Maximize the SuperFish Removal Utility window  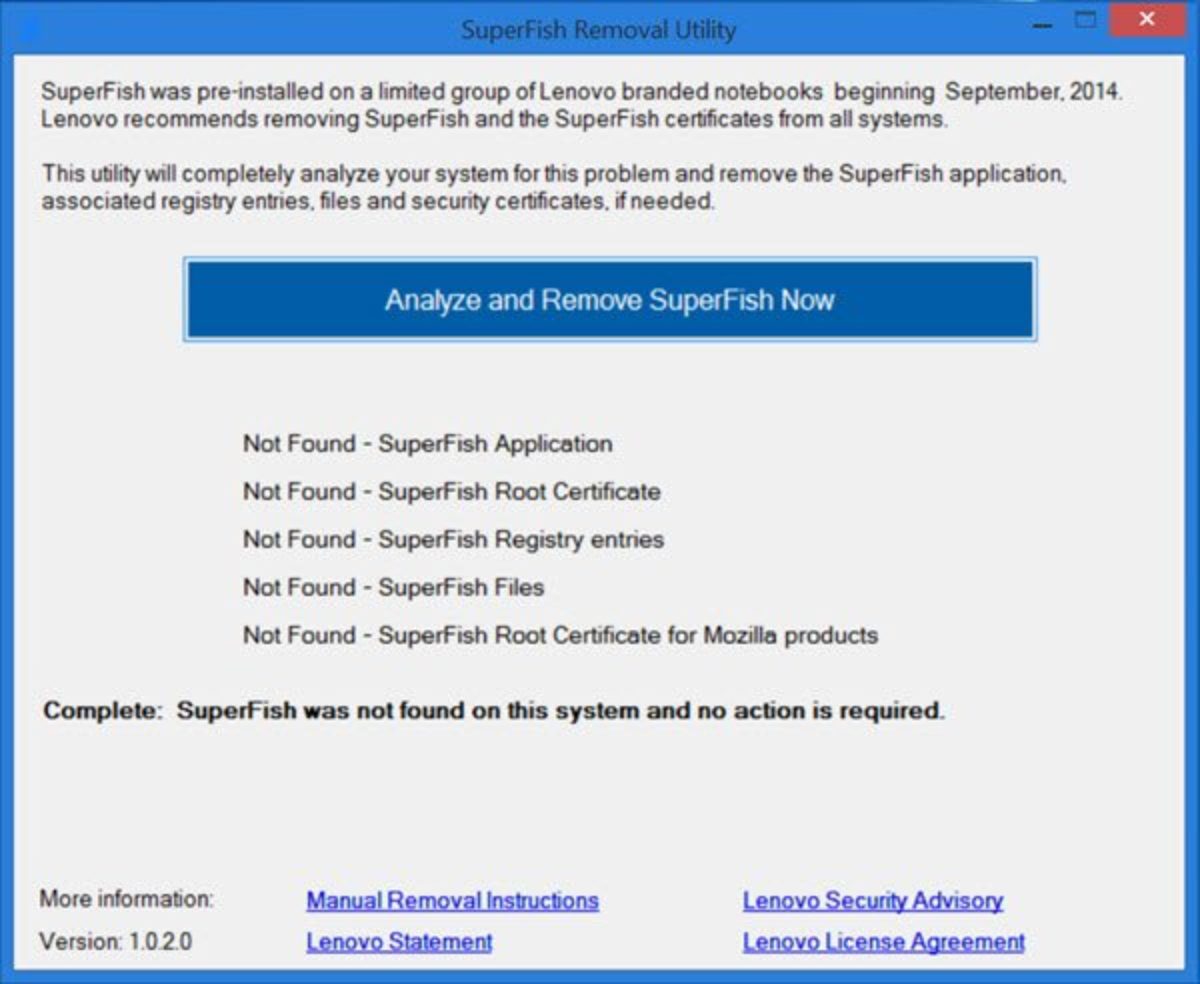point(1085,21)
